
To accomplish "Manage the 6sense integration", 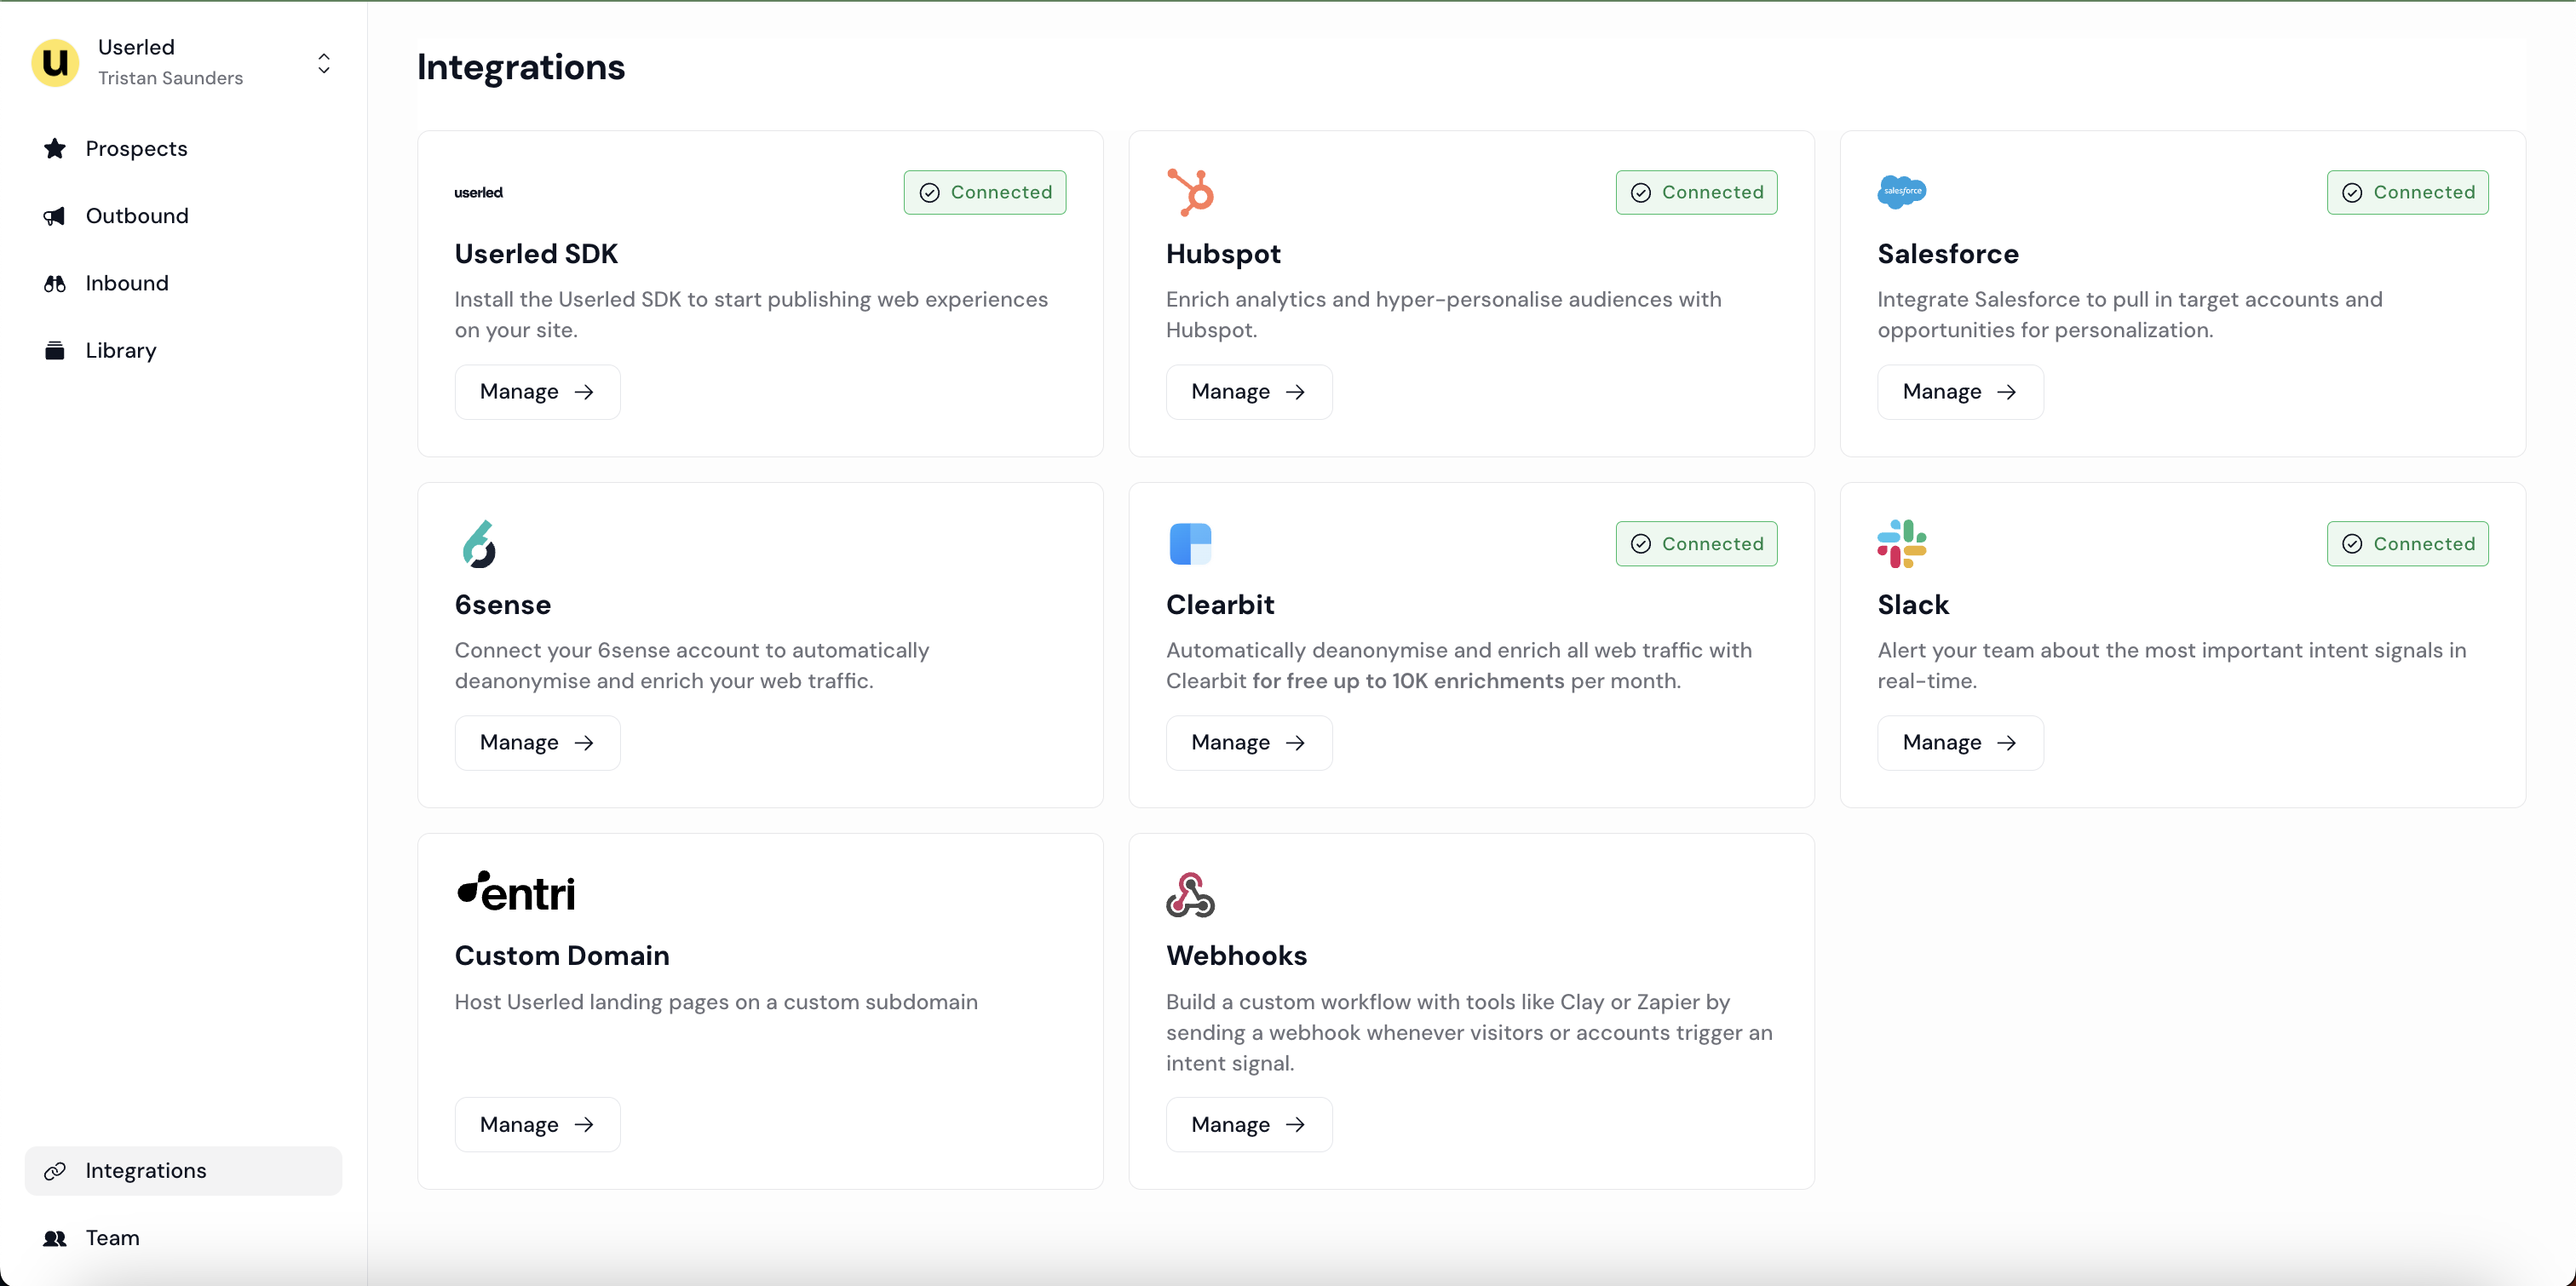I will click(x=537, y=743).
